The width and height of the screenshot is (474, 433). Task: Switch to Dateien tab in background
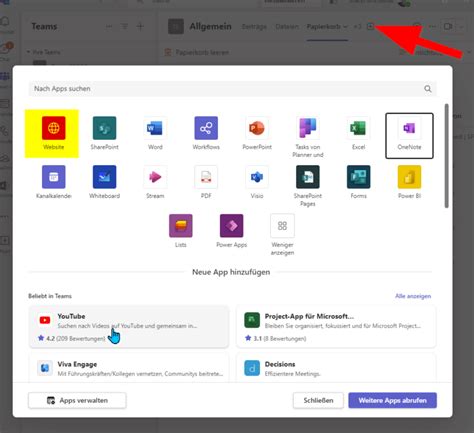(287, 26)
